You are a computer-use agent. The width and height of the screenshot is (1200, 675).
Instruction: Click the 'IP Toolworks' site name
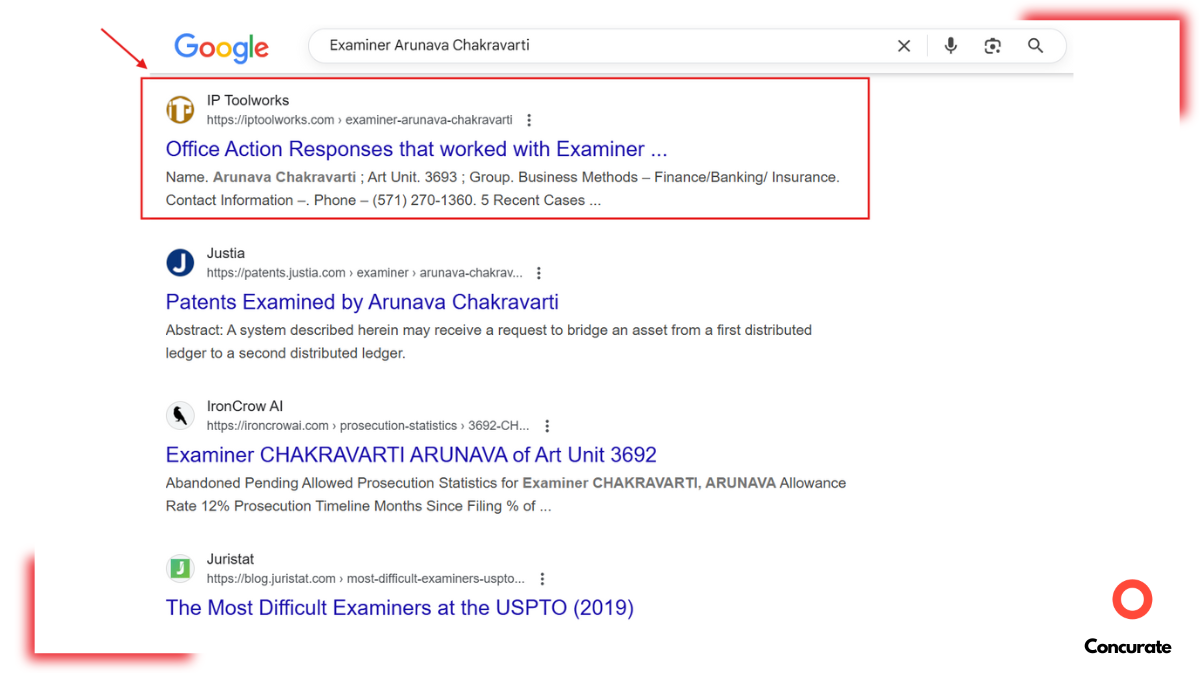pos(248,100)
